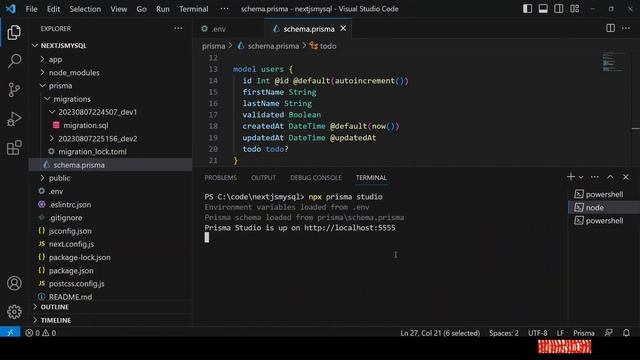The image size is (640, 360).
Task: Switch to the DEBUG CONSOLE tab
Action: tap(316, 178)
